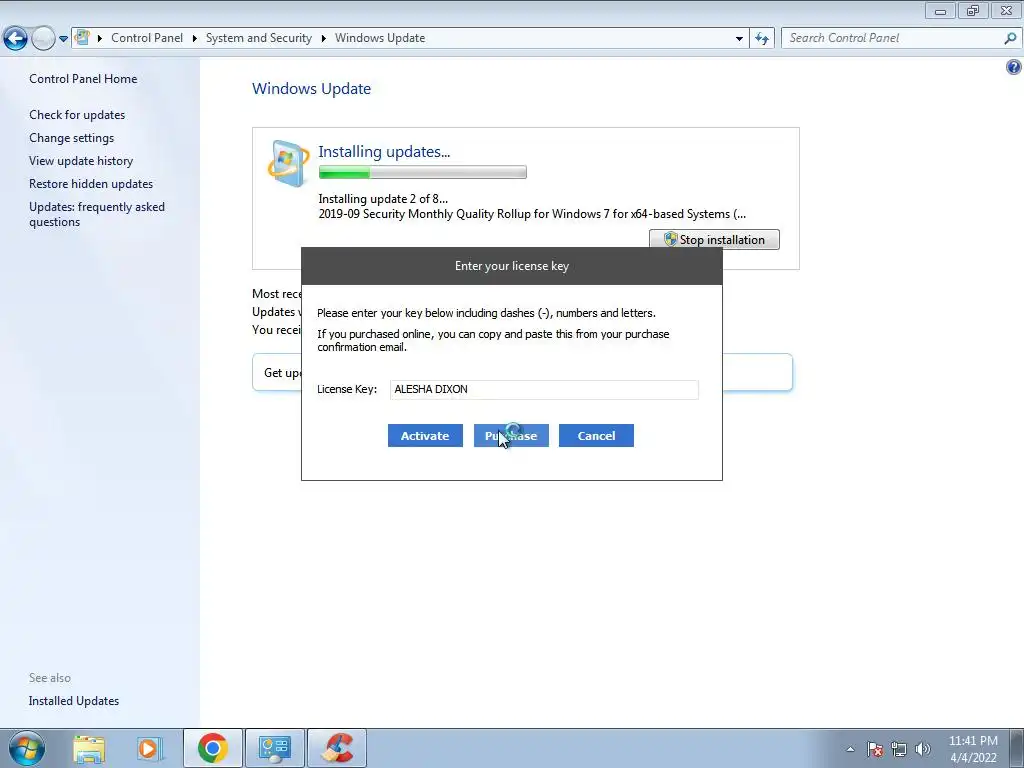The height and width of the screenshot is (768, 1024).
Task: Select Windows Update breadcrumb
Action: (380, 38)
